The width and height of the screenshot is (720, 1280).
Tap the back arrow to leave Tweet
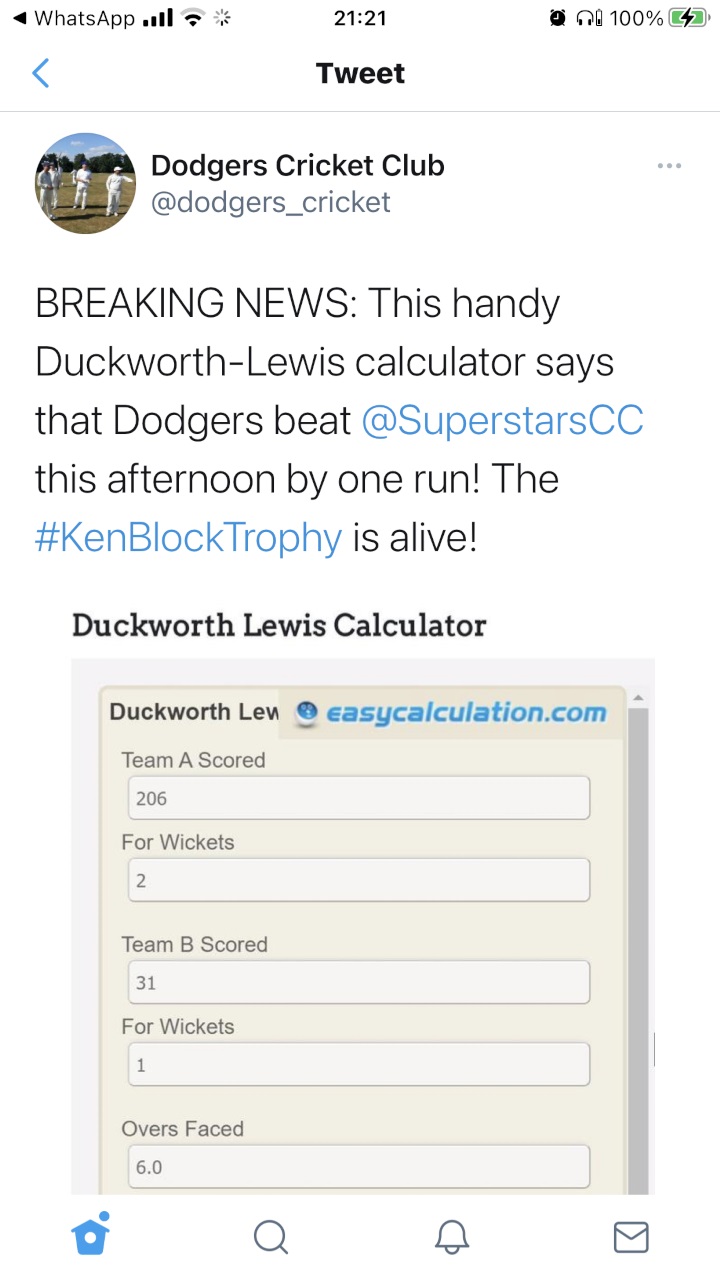click(x=41, y=73)
